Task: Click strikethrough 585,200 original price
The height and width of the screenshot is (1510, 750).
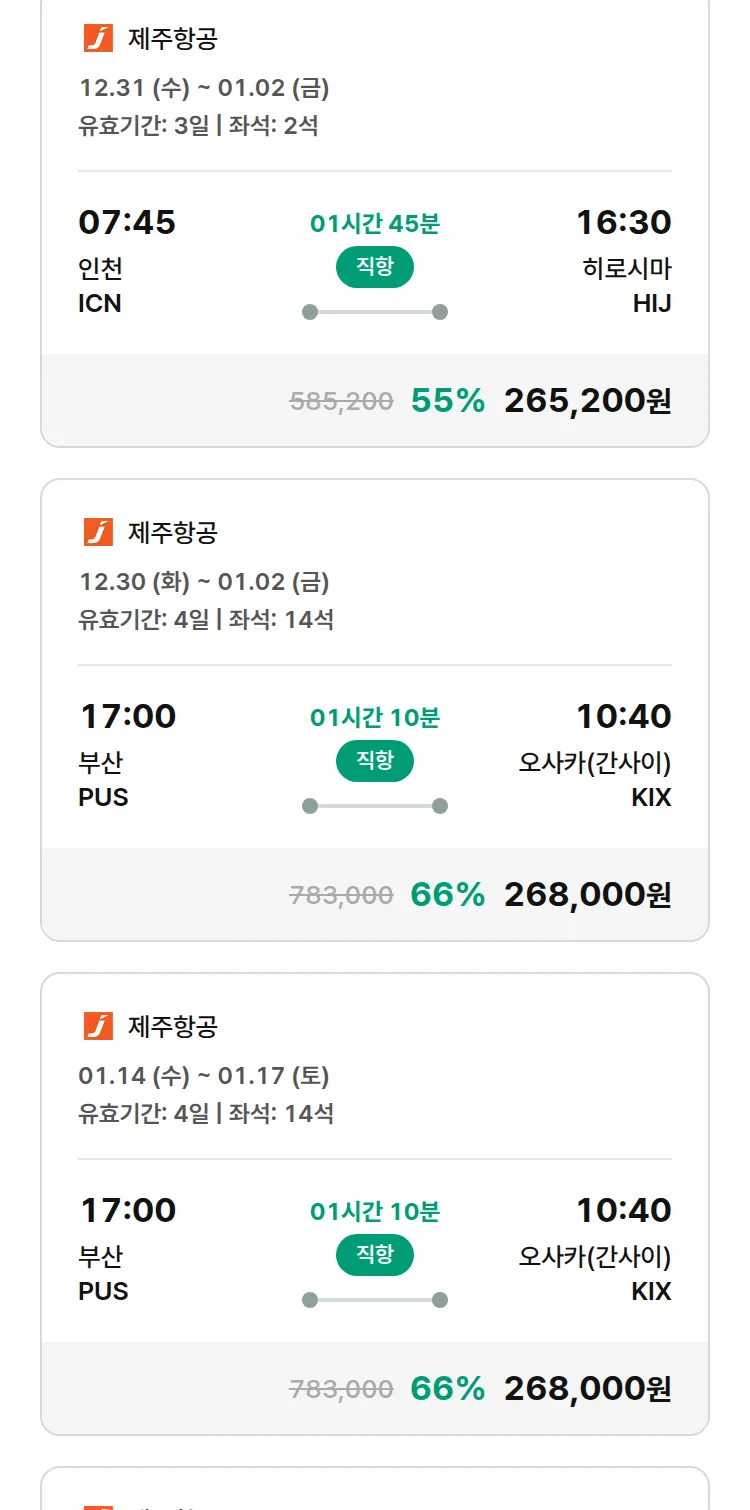Action: [341, 402]
